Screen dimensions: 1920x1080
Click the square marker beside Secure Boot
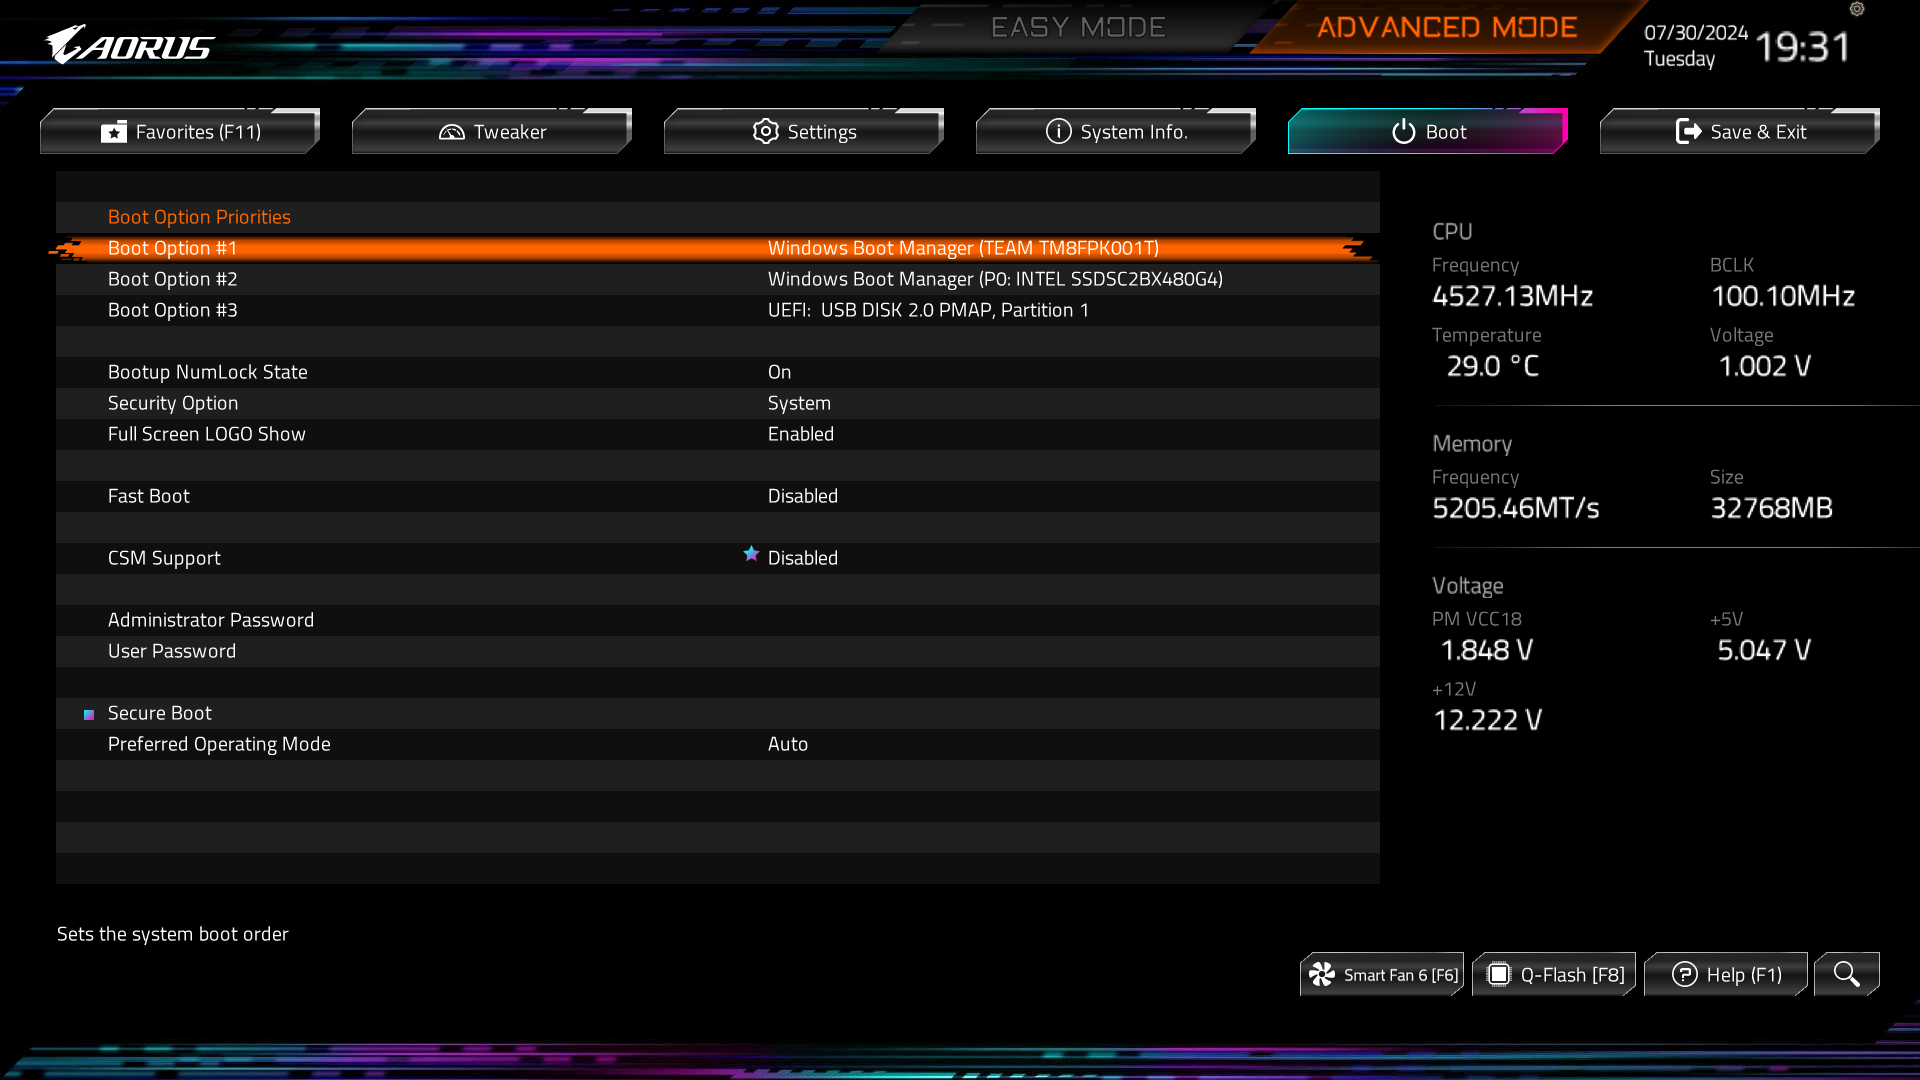(89, 714)
